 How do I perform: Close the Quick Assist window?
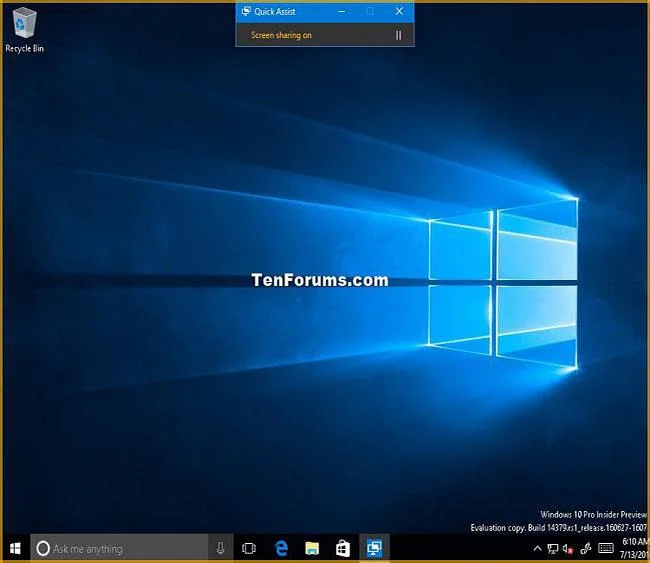pos(399,12)
